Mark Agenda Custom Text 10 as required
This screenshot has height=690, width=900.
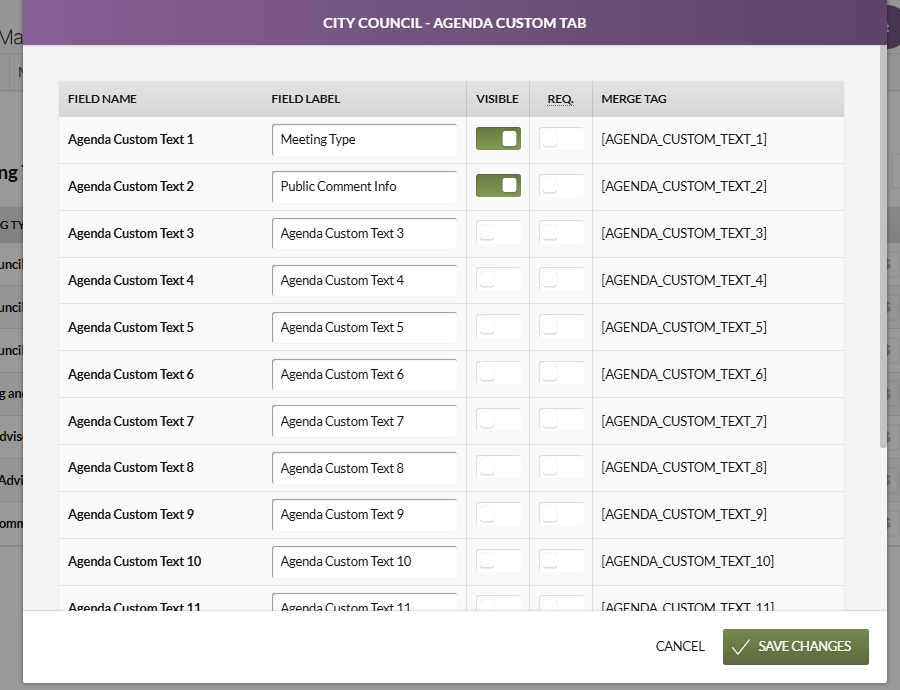561,561
